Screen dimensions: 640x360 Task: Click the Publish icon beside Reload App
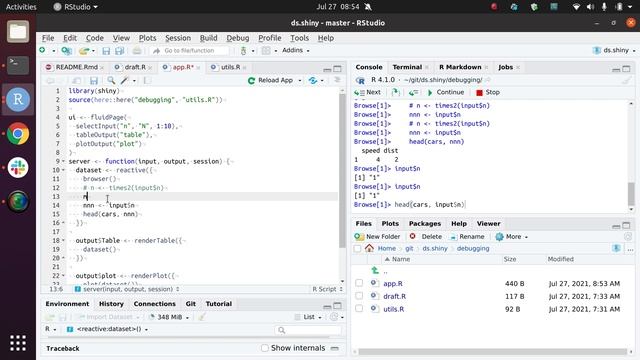(x=313, y=80)
